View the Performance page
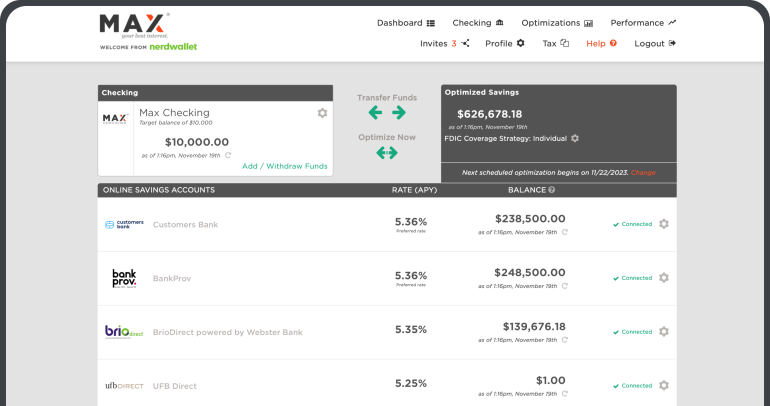The width and height of the screenshot is (770, 406). [x=643, y=23]
